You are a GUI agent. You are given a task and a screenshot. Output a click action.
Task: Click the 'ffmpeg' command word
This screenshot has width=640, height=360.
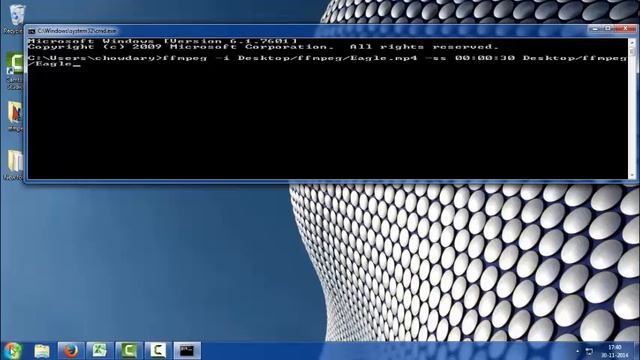coord(185,58)
